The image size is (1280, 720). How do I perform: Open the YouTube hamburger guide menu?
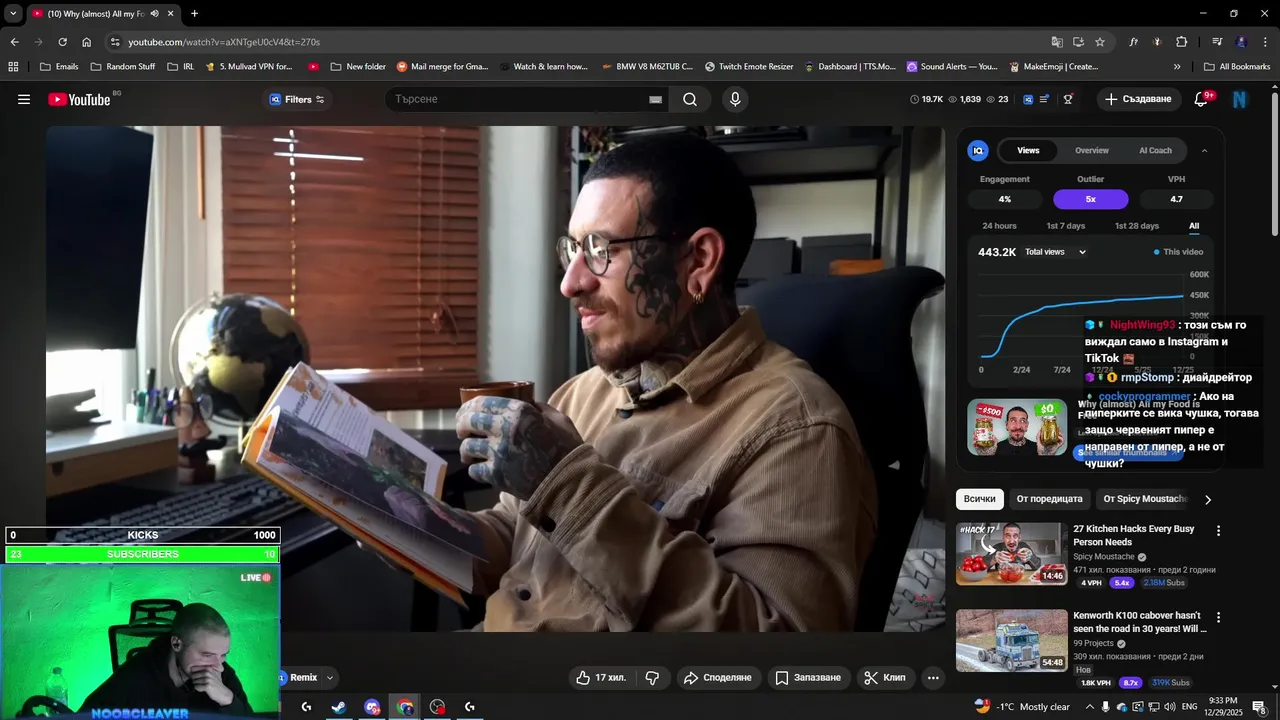(x=24, y=99)
